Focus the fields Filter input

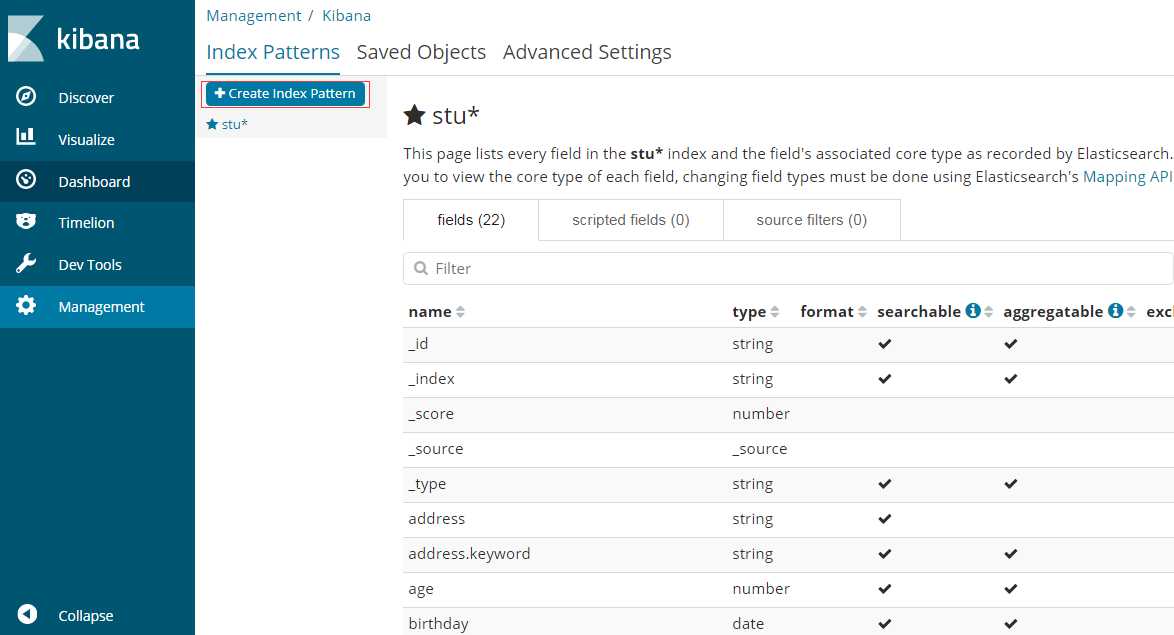pos(788,268)
